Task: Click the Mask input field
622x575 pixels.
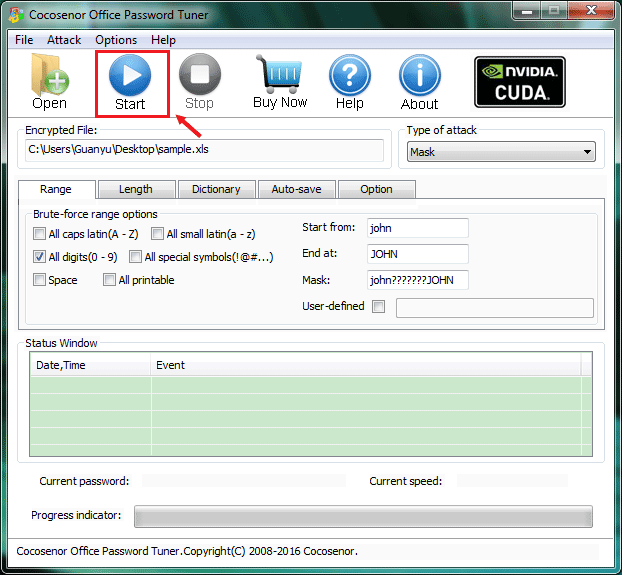Action: tap(418, 280)
